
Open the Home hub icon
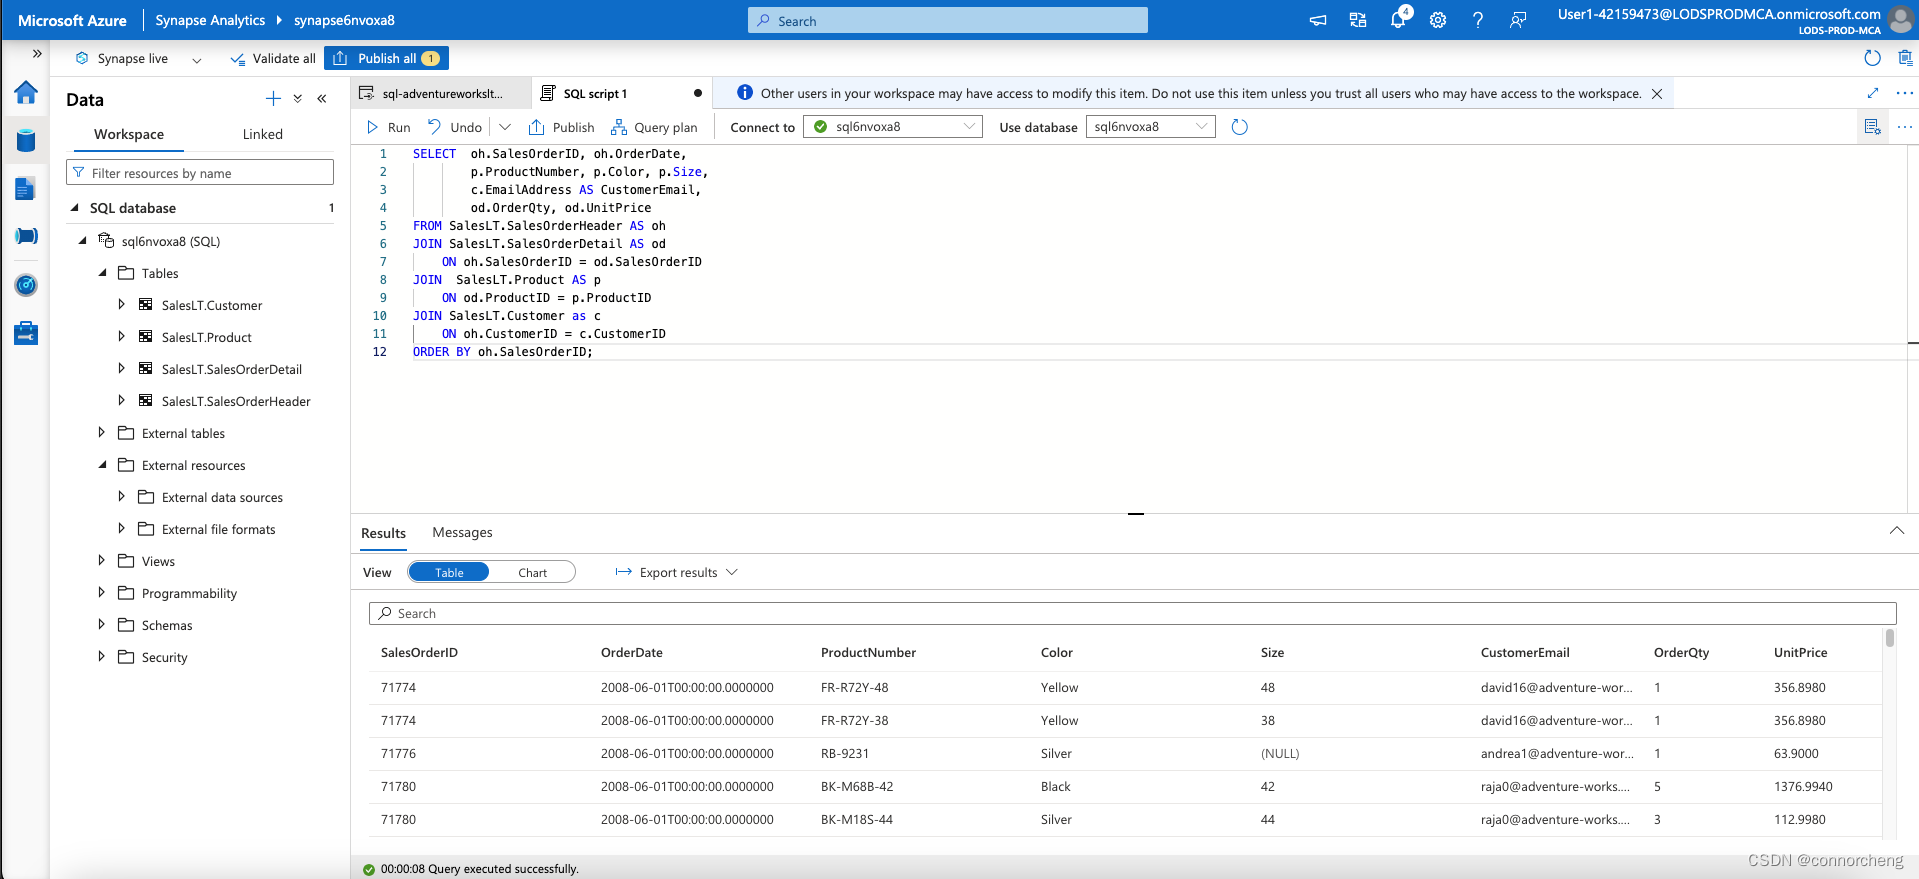pos(26,93)
